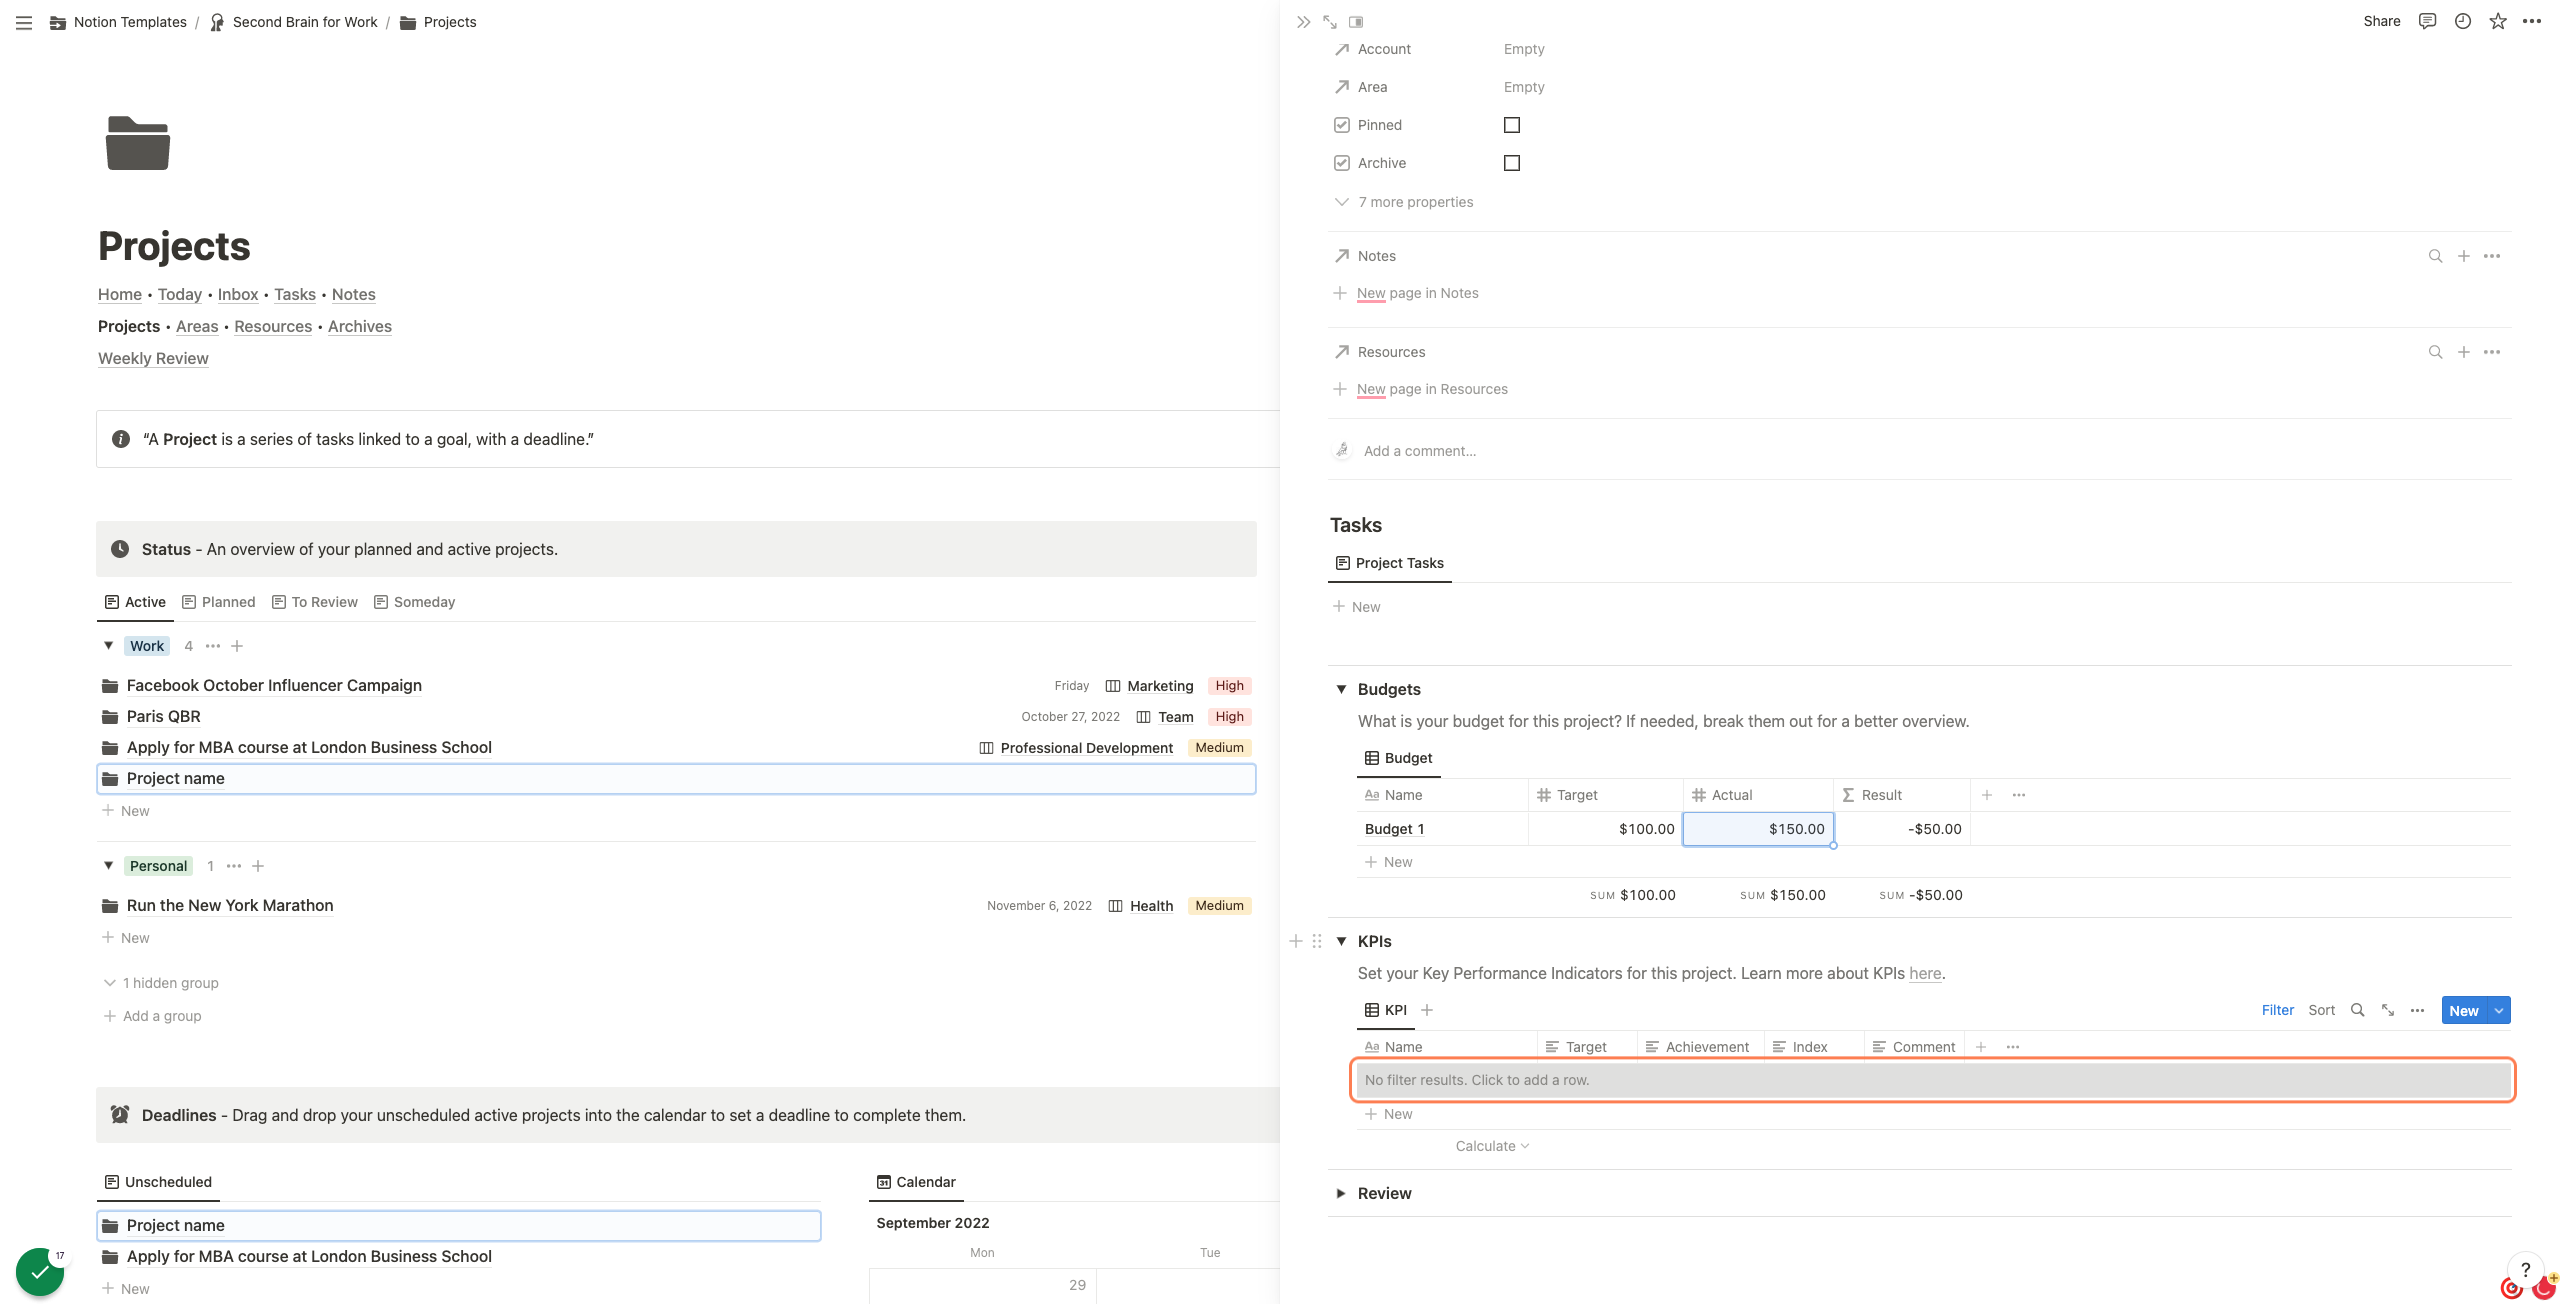Open the sidebar hamburger menu
2560x1304 pixels.
pos(24,22)
